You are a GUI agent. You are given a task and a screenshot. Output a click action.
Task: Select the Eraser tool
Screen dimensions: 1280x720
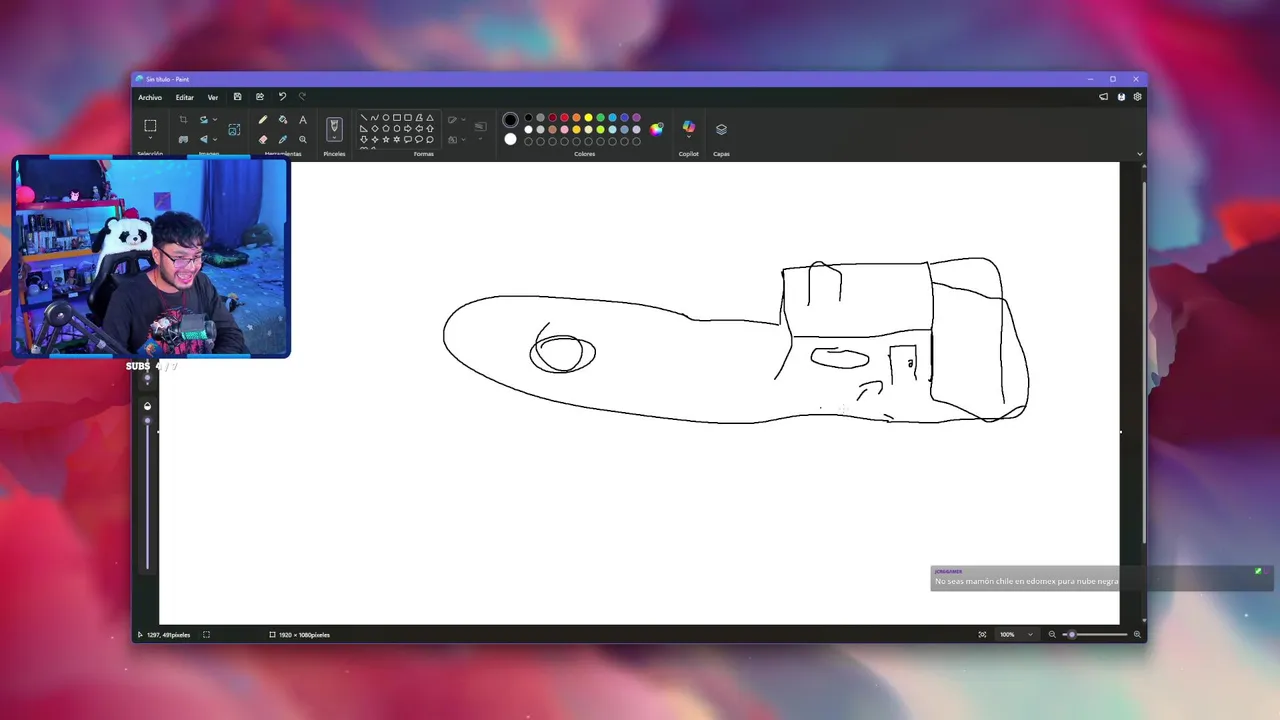point(263,139)
